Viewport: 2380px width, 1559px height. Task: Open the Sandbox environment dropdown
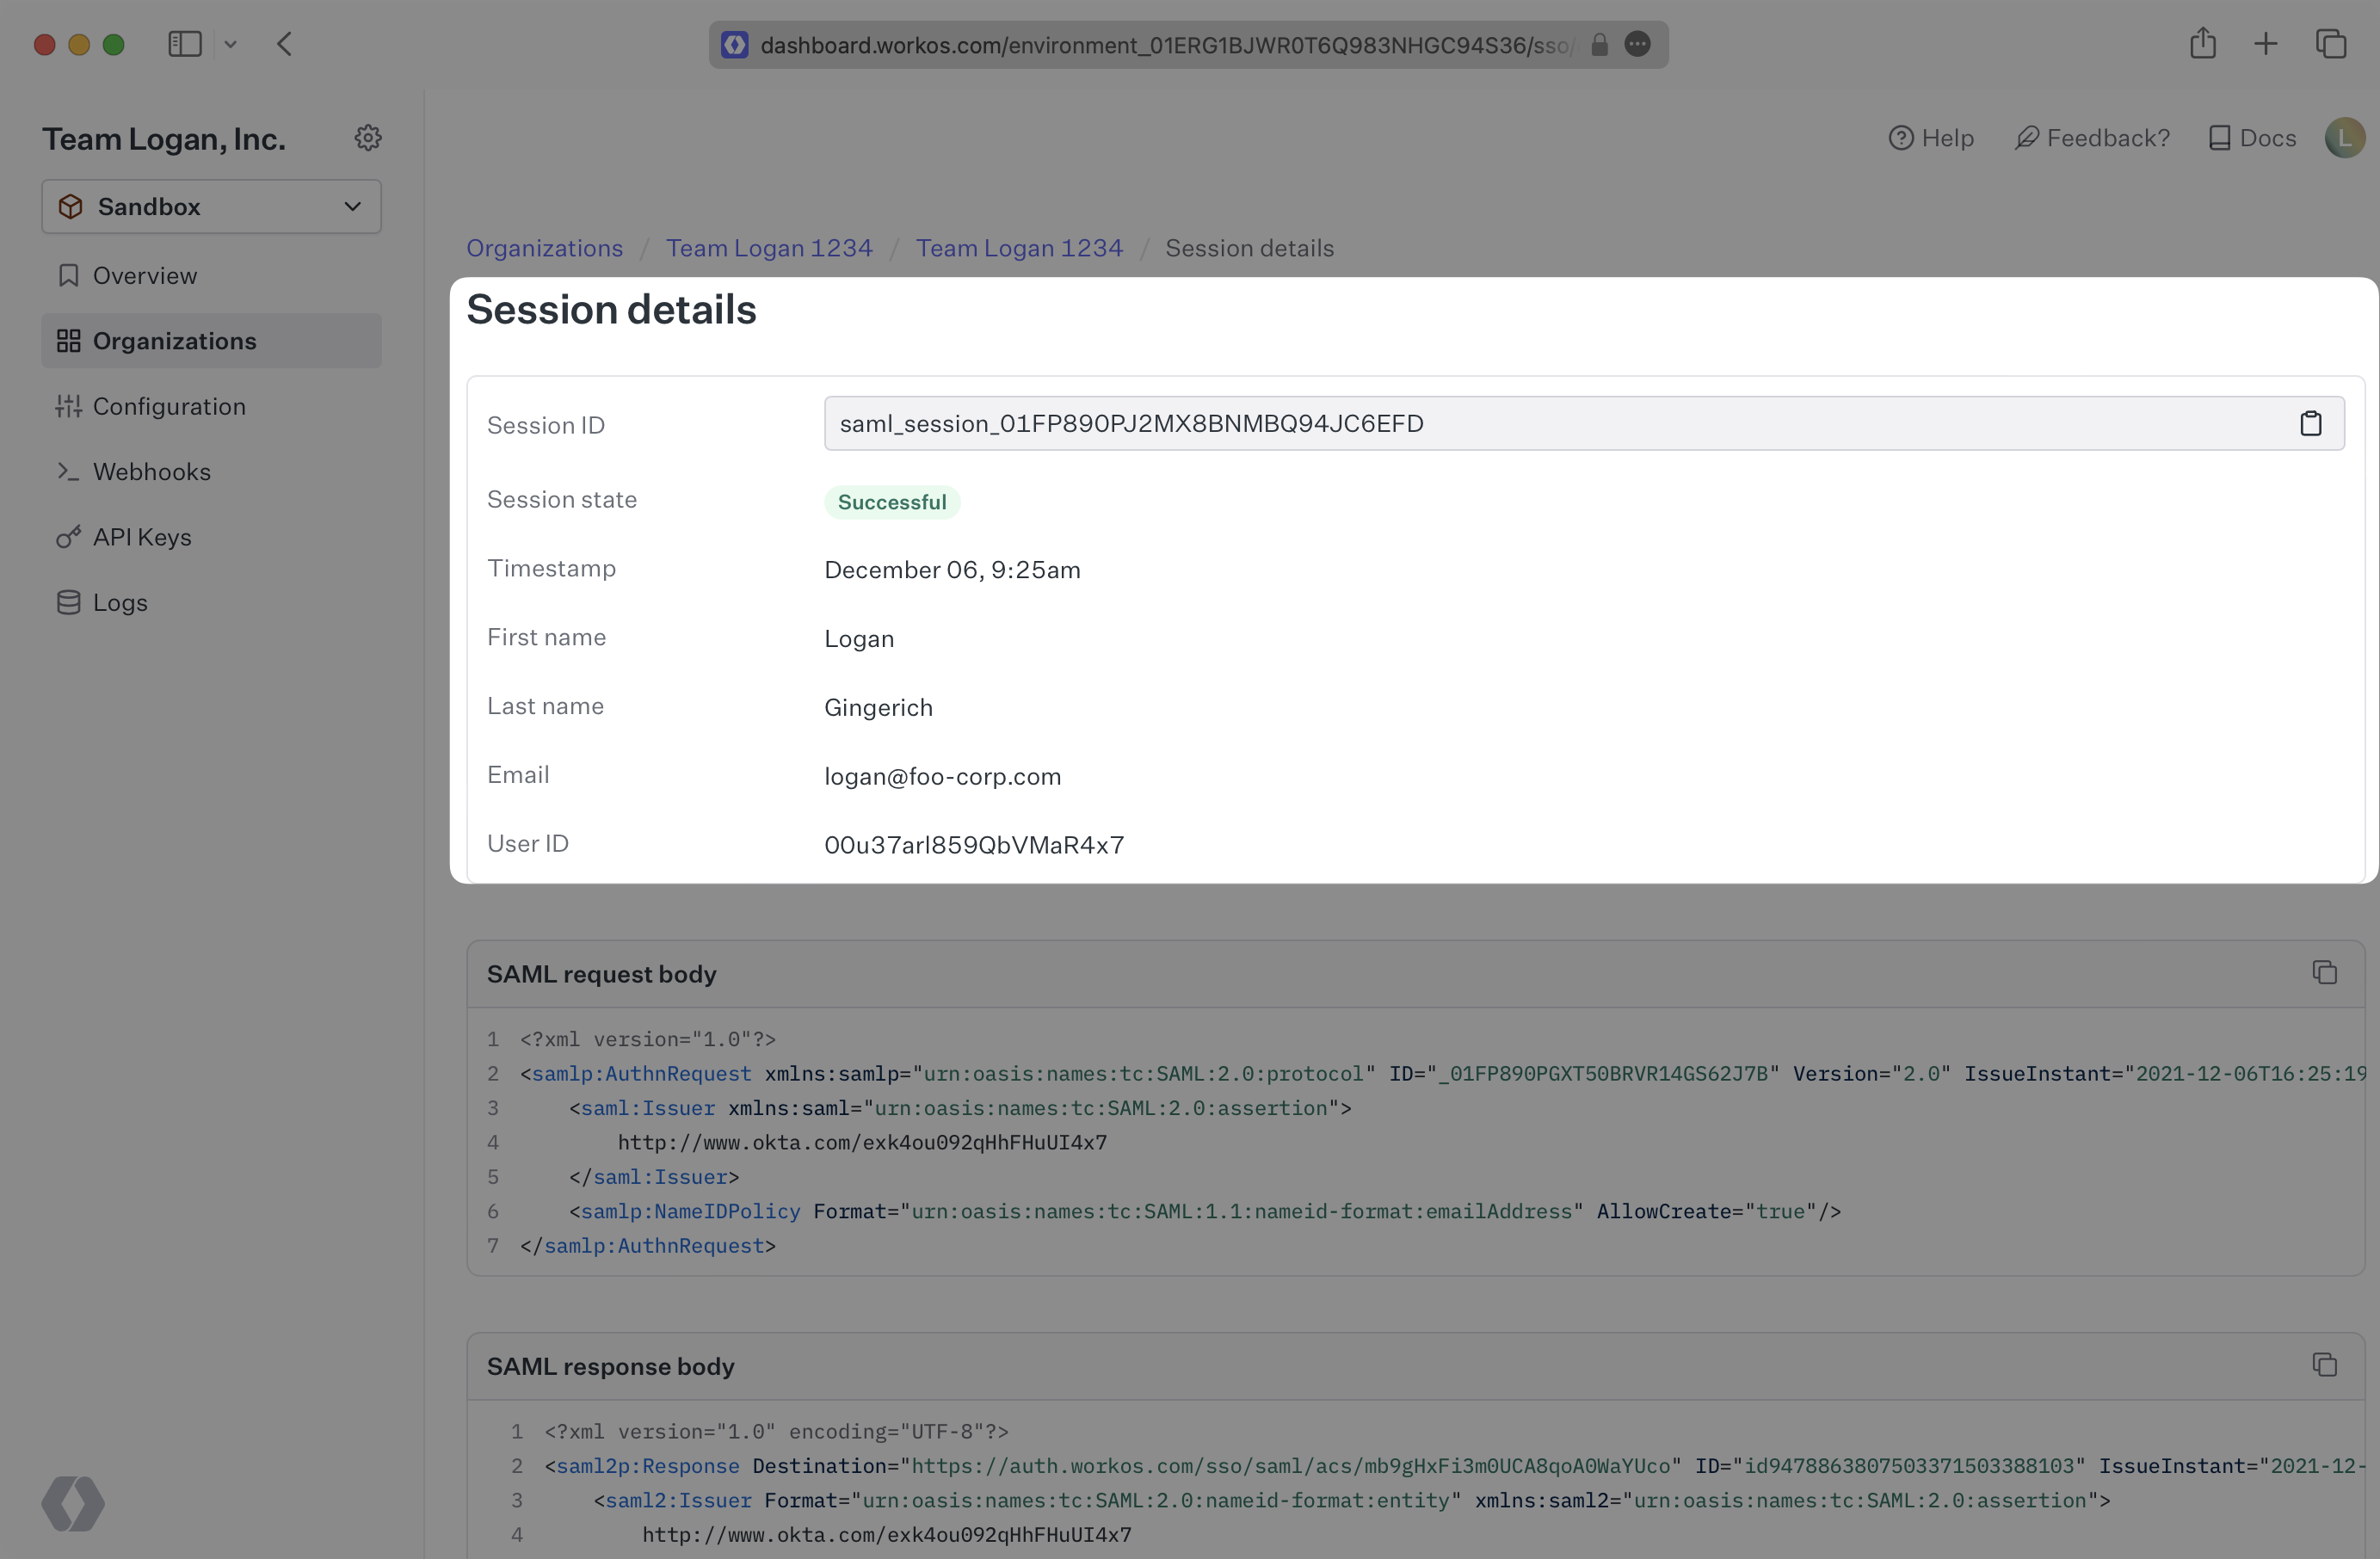click(x=210, y=207)
